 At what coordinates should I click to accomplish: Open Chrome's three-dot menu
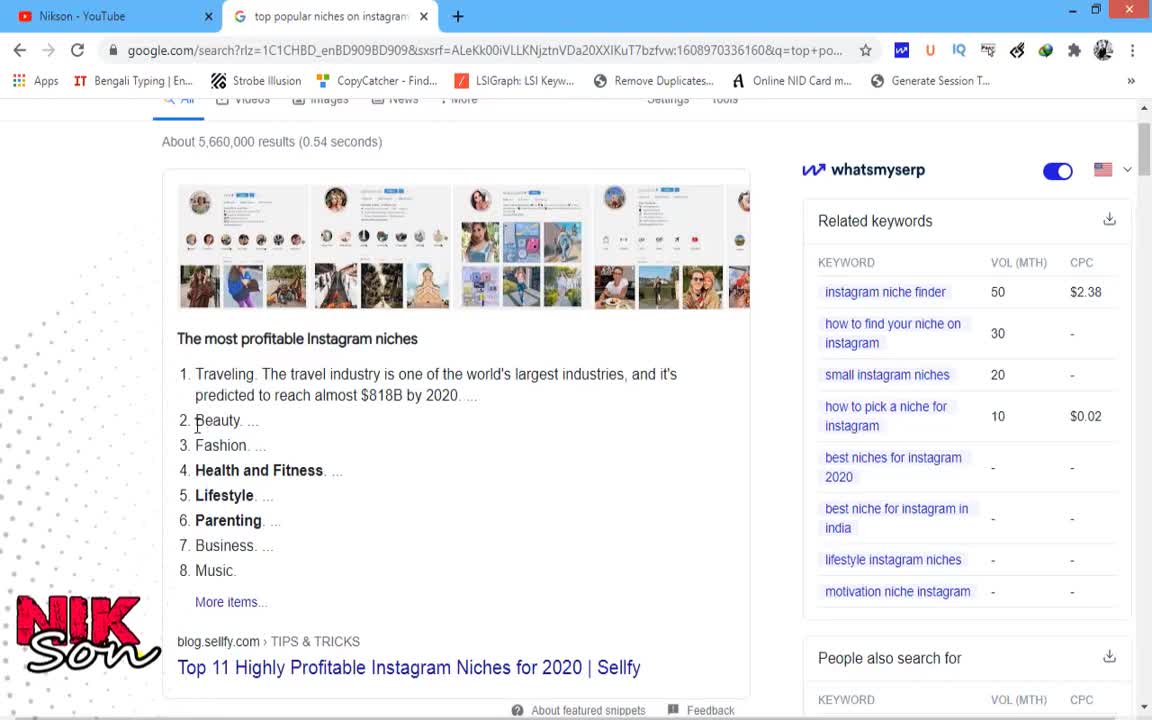(1132, 50)
